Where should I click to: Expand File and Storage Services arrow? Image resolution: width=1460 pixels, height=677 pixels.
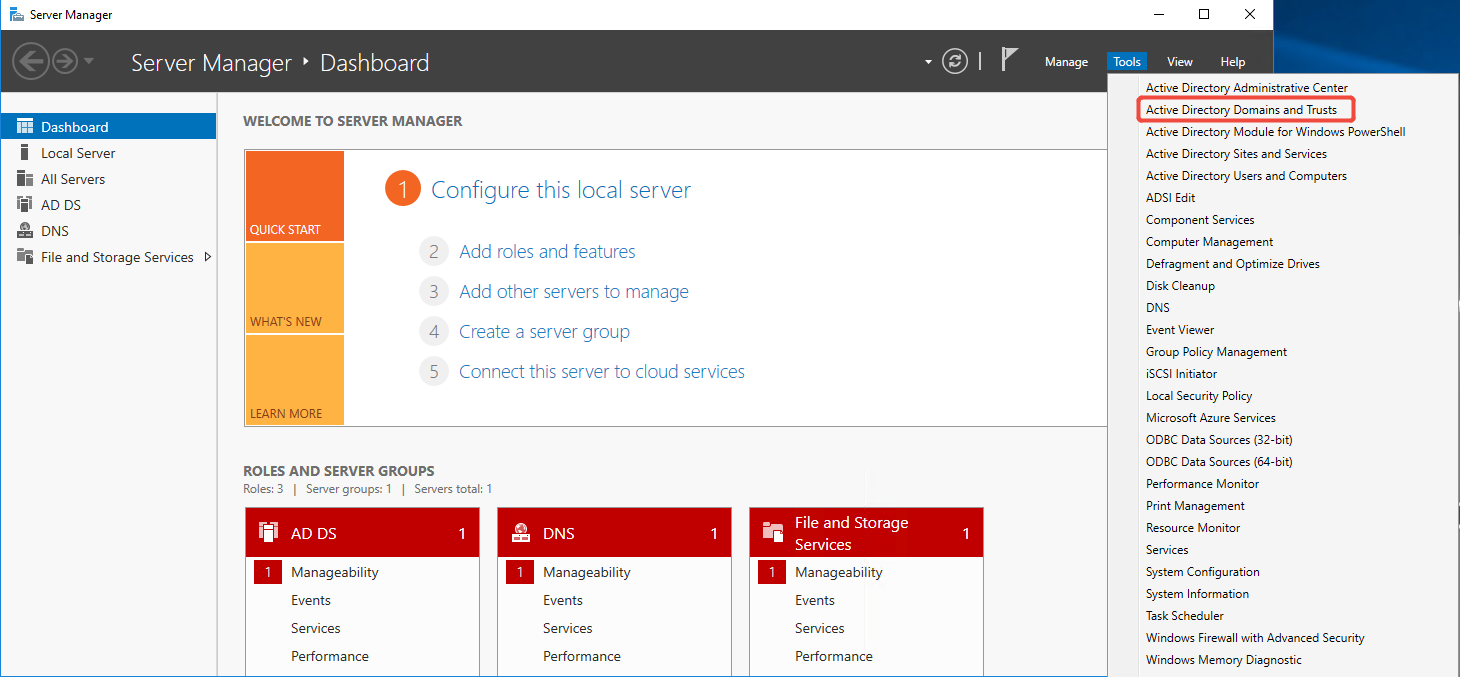[x=208, y=257]
